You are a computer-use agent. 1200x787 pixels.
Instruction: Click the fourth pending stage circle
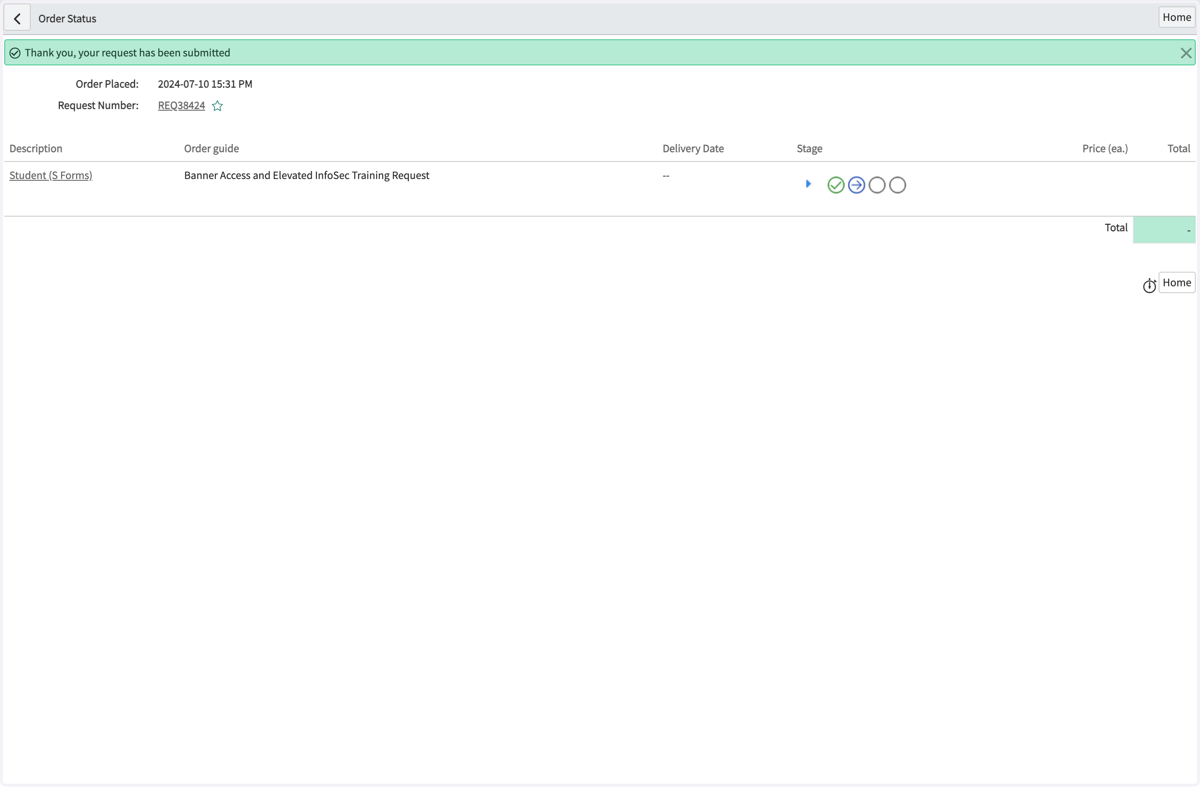898,185
